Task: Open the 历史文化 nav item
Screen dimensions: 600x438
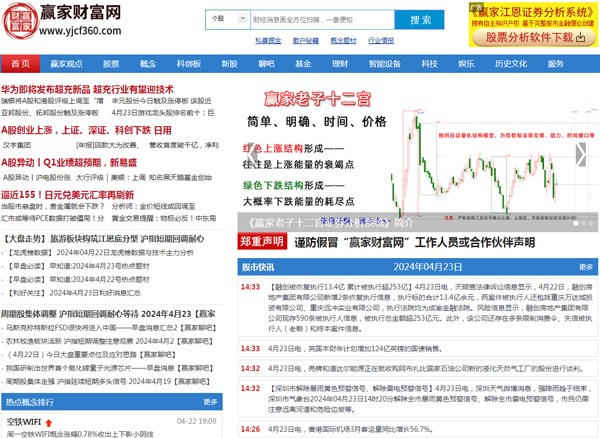Action: click(511, 64)
